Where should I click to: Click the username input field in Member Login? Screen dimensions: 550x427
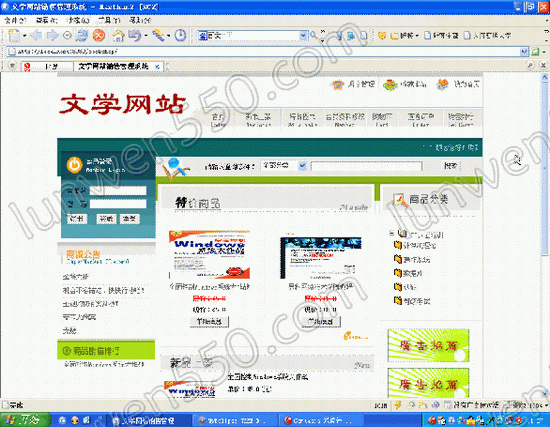tap(118, 191)
